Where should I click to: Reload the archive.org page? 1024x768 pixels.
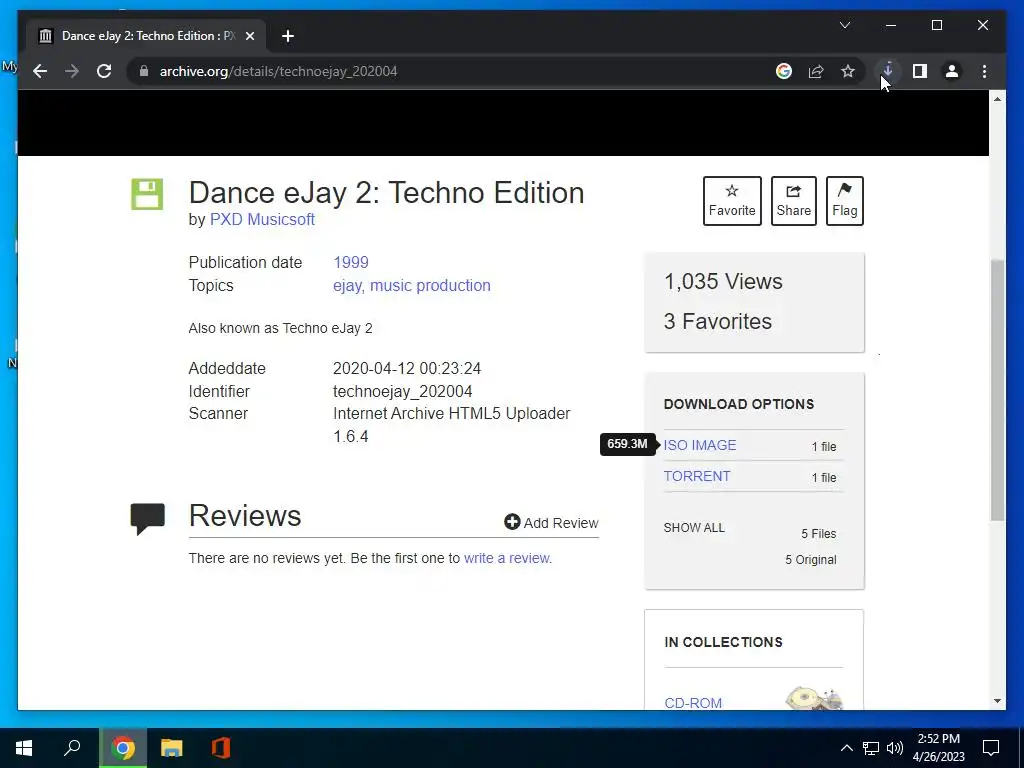[104, 71]
